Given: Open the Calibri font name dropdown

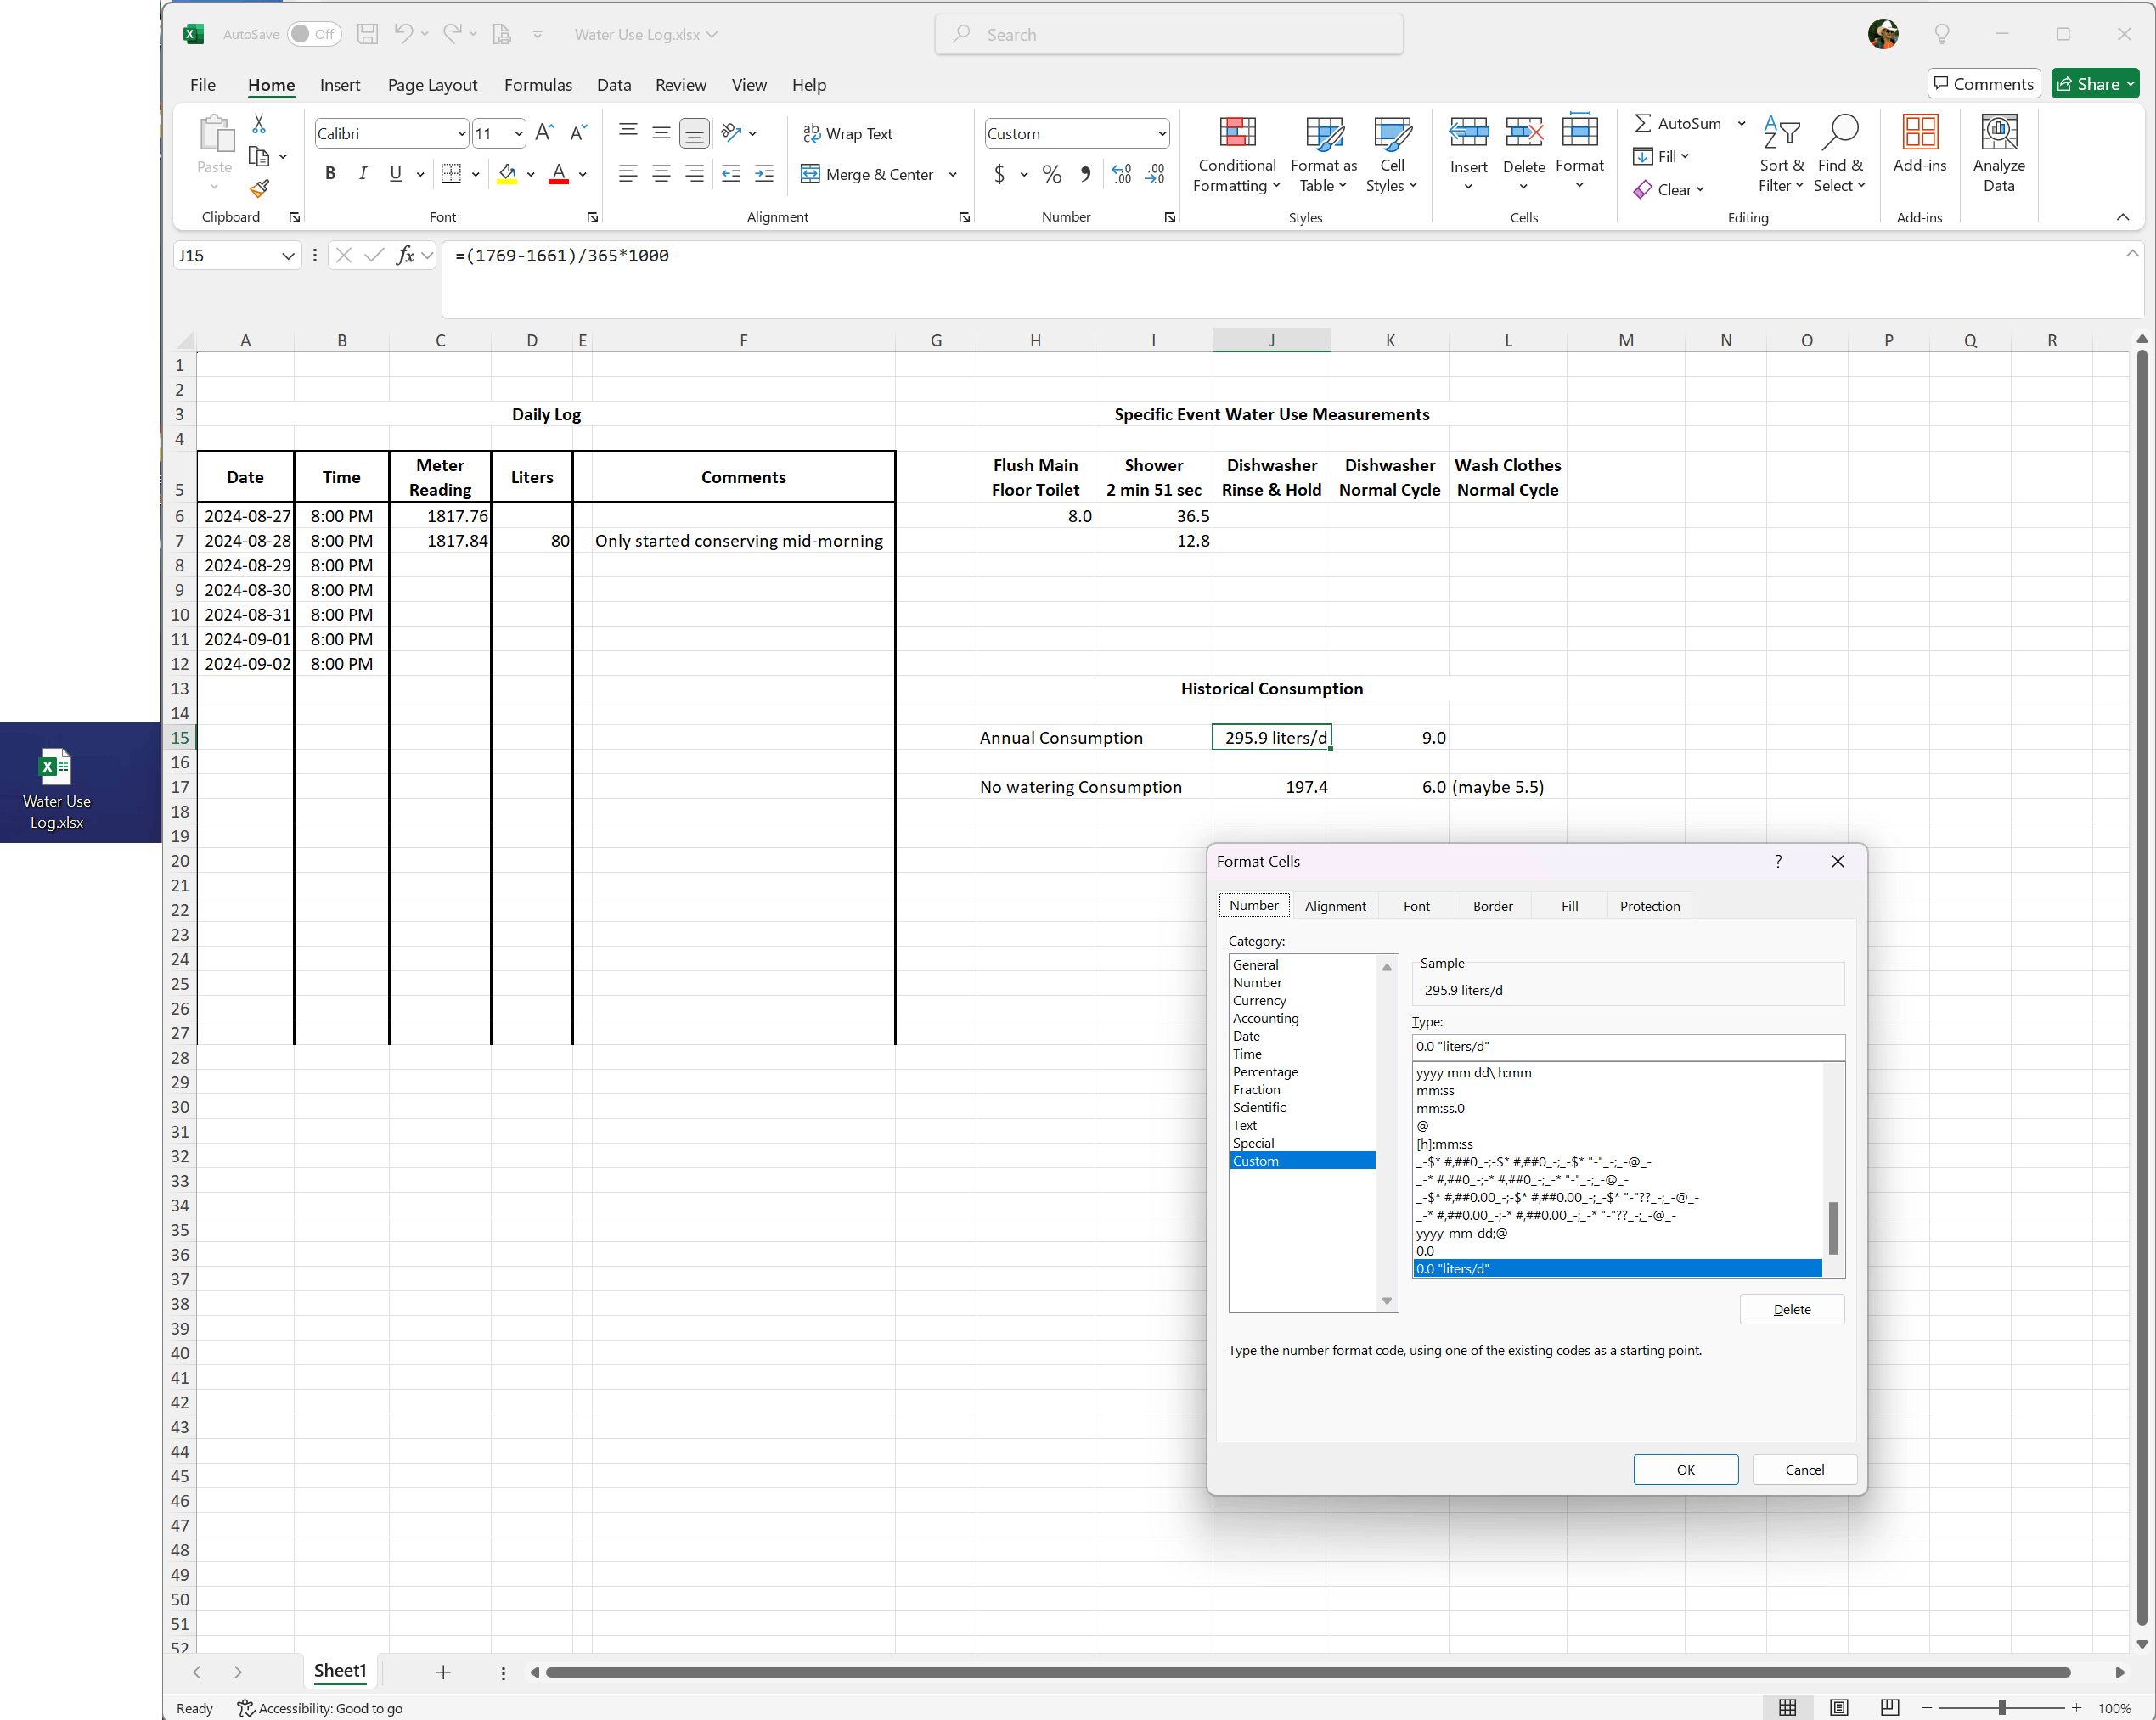Looking at the screenshot, I should (461, 134).
